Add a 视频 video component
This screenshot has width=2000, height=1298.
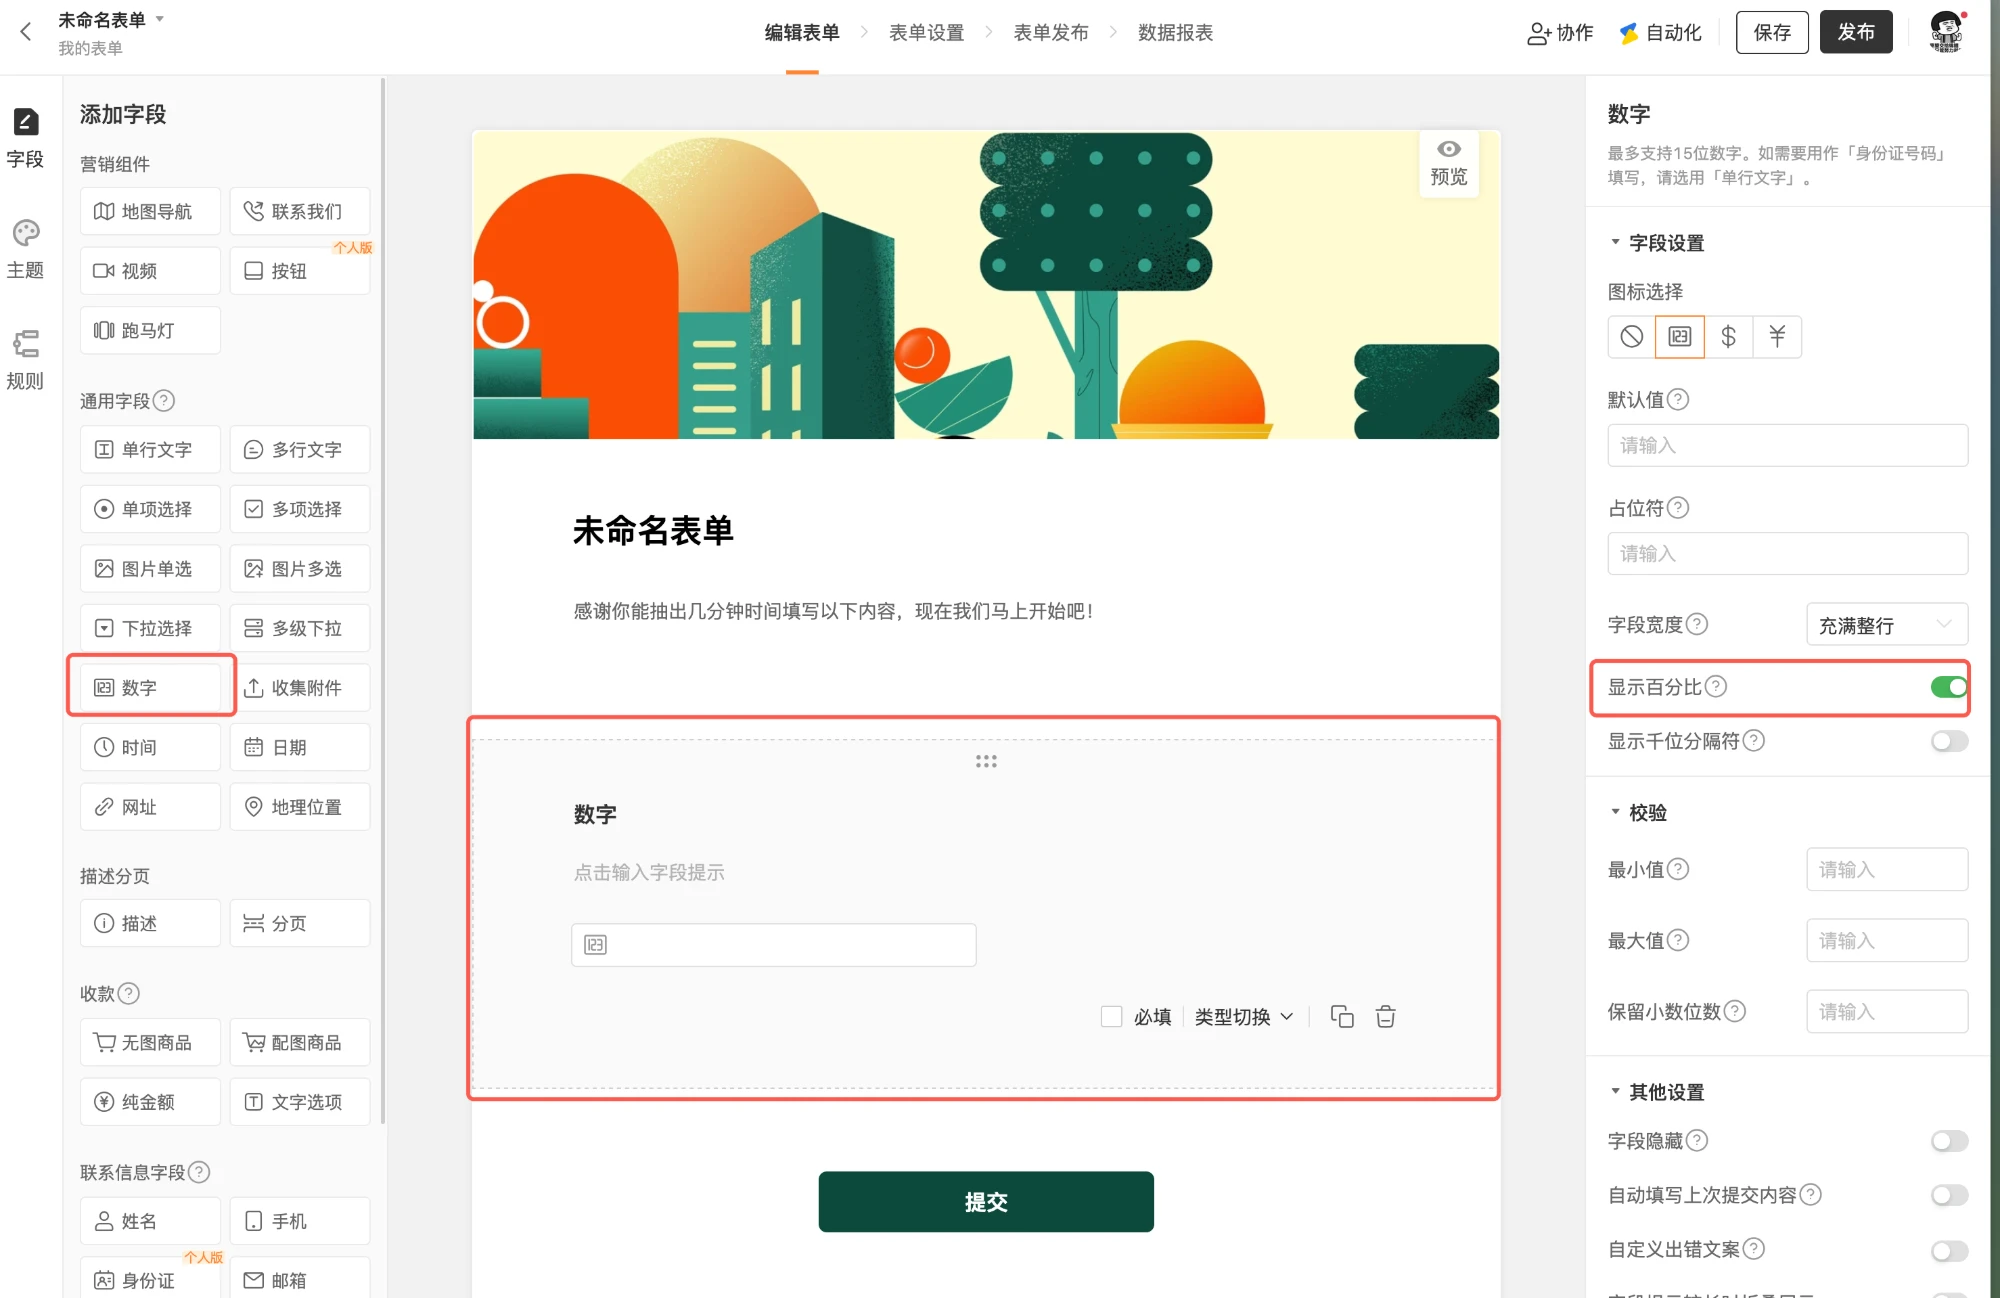point(150,271)
